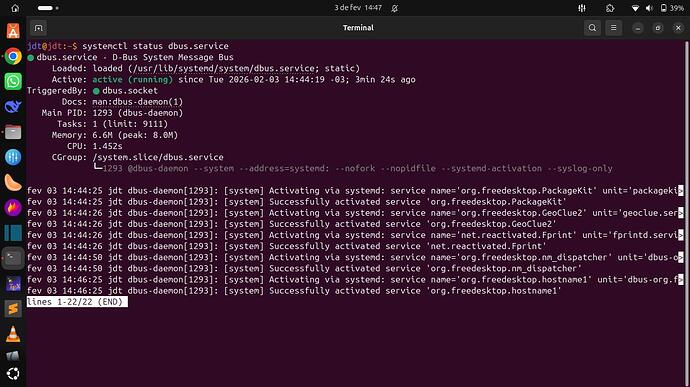Launch the TeX editor from the dock

pyautogui.click(x=13, y=284)
